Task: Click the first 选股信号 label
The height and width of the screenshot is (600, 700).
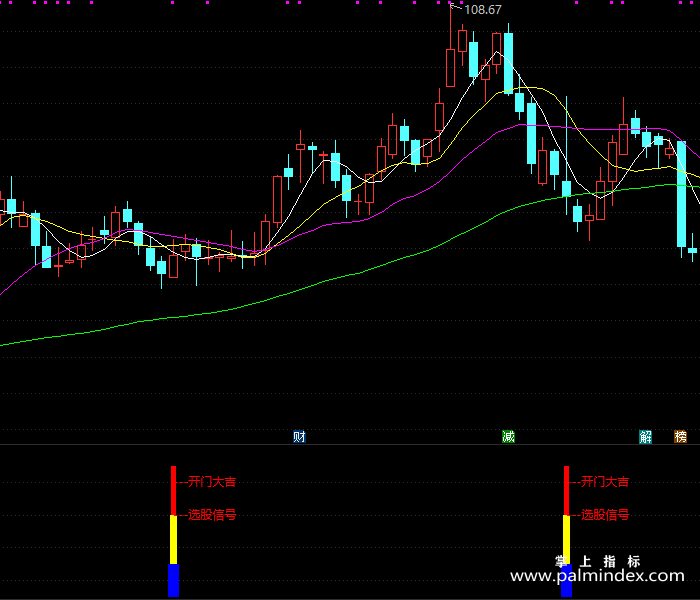Action: (212, 515)
